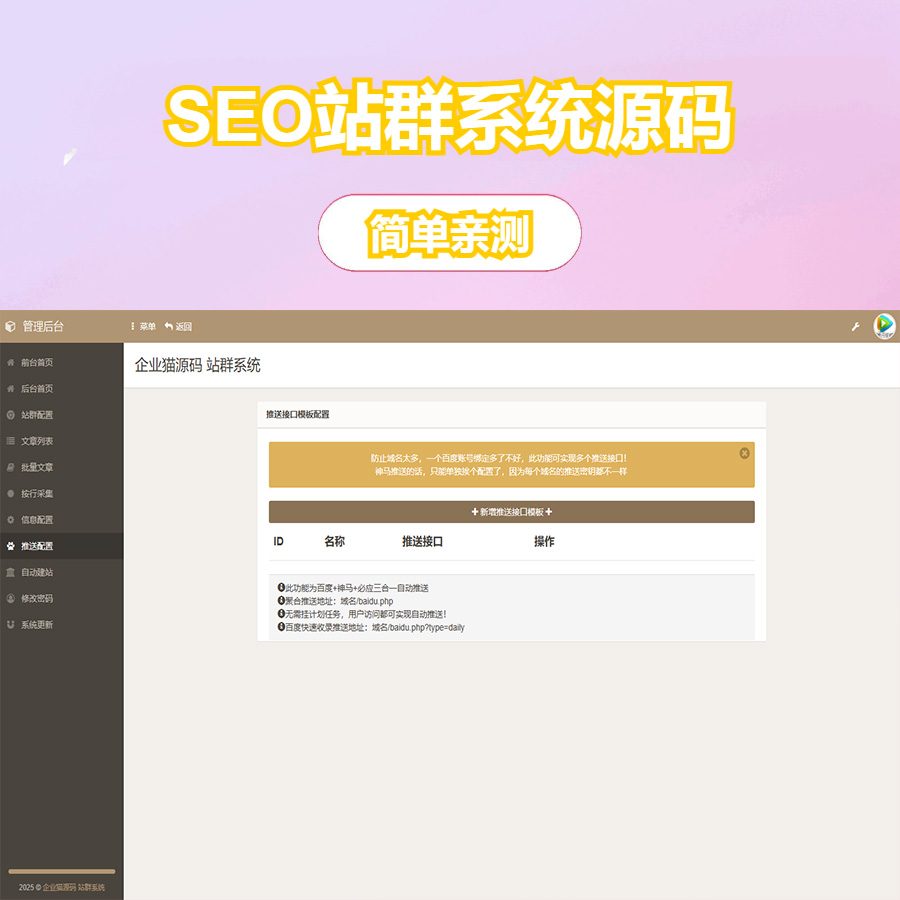Click the 推送配置 paw icon
The height and width of the screenshot is (900, 900).
[x=11, y=545]
